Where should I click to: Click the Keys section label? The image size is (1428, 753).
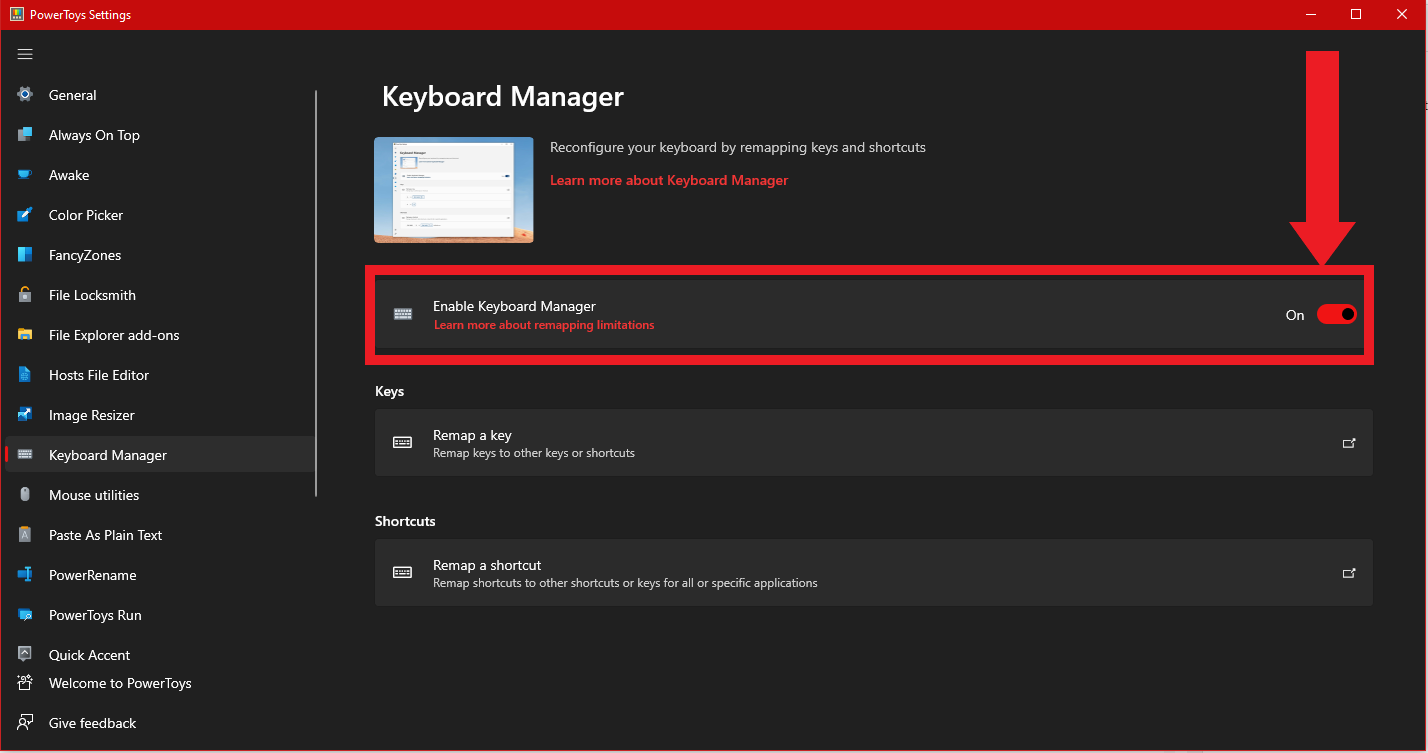coord(390,391)
